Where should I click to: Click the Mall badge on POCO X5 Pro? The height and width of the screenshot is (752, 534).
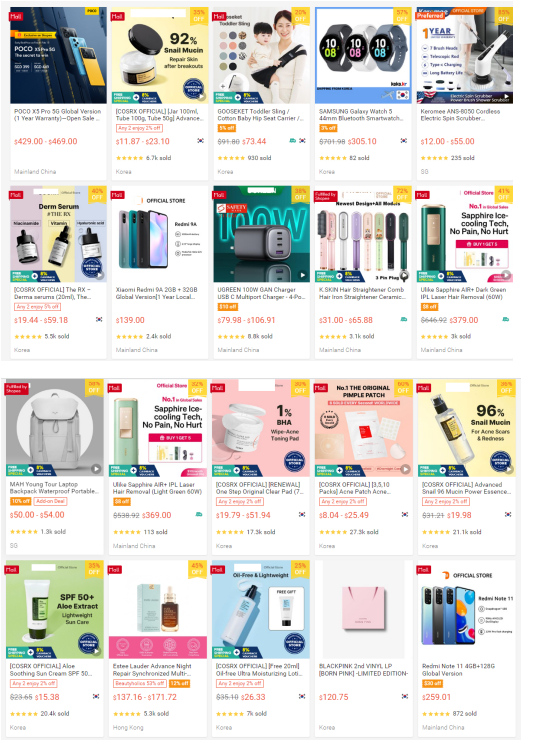click(x=16, y=16)
